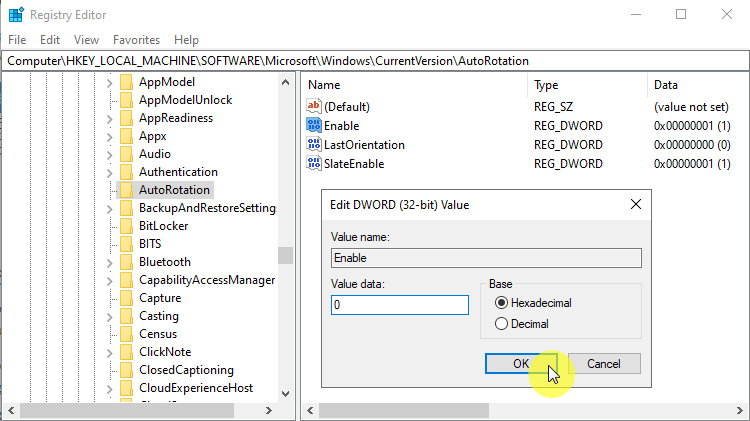This screenshot has width=750, height=421.
Task: Click the SlateEnable DWORD value icon
Action: 314,163
